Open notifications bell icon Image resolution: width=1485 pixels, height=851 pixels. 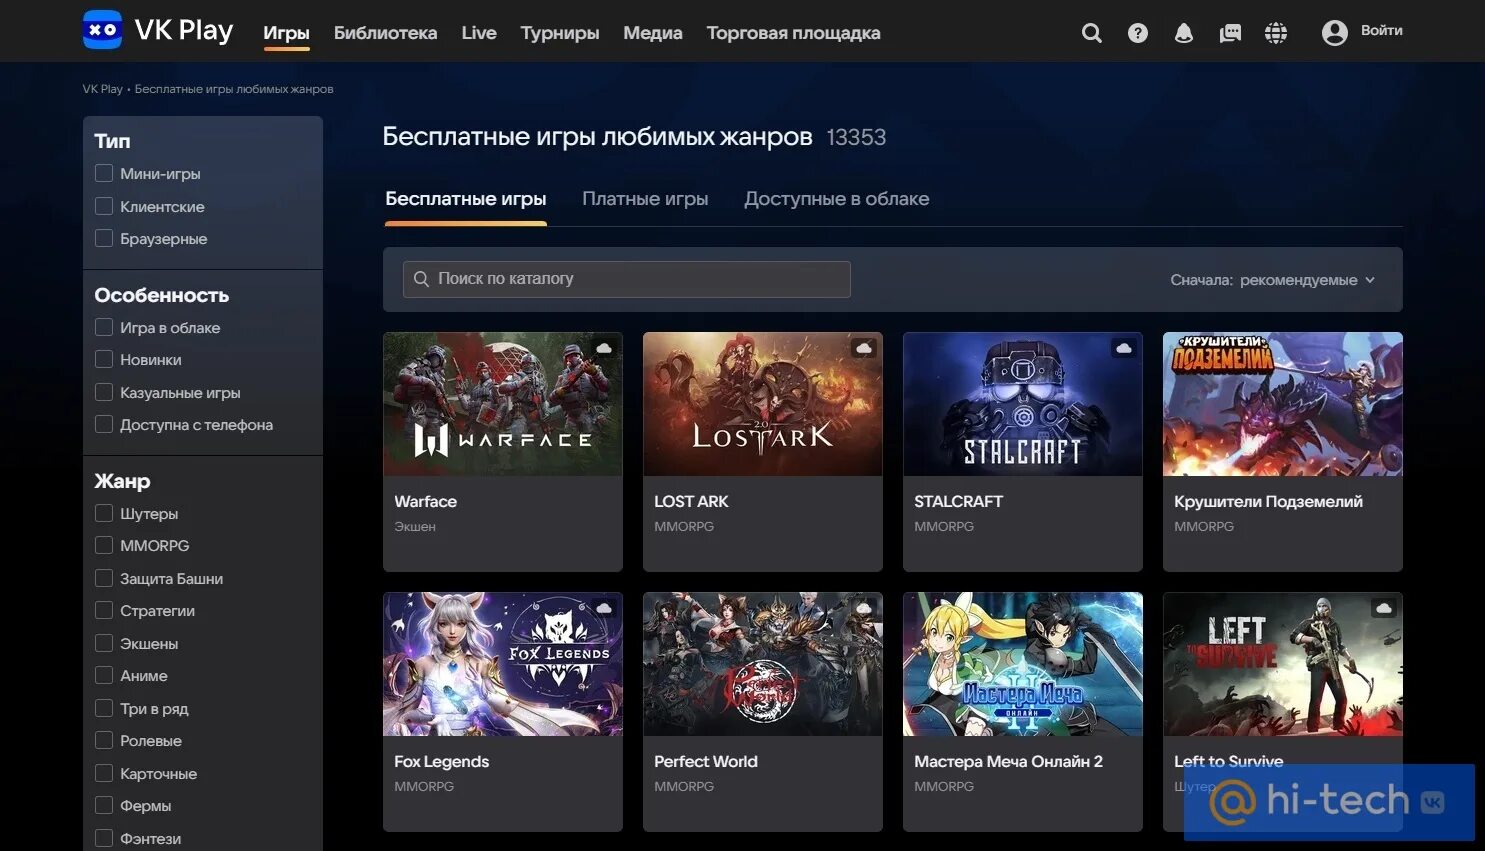[x=1184, y=33]
